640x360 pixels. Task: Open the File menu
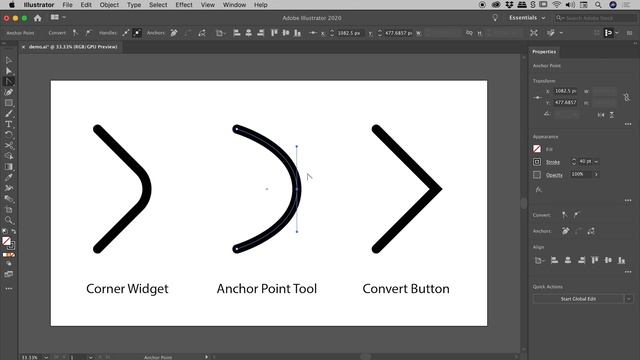(67, 5)
